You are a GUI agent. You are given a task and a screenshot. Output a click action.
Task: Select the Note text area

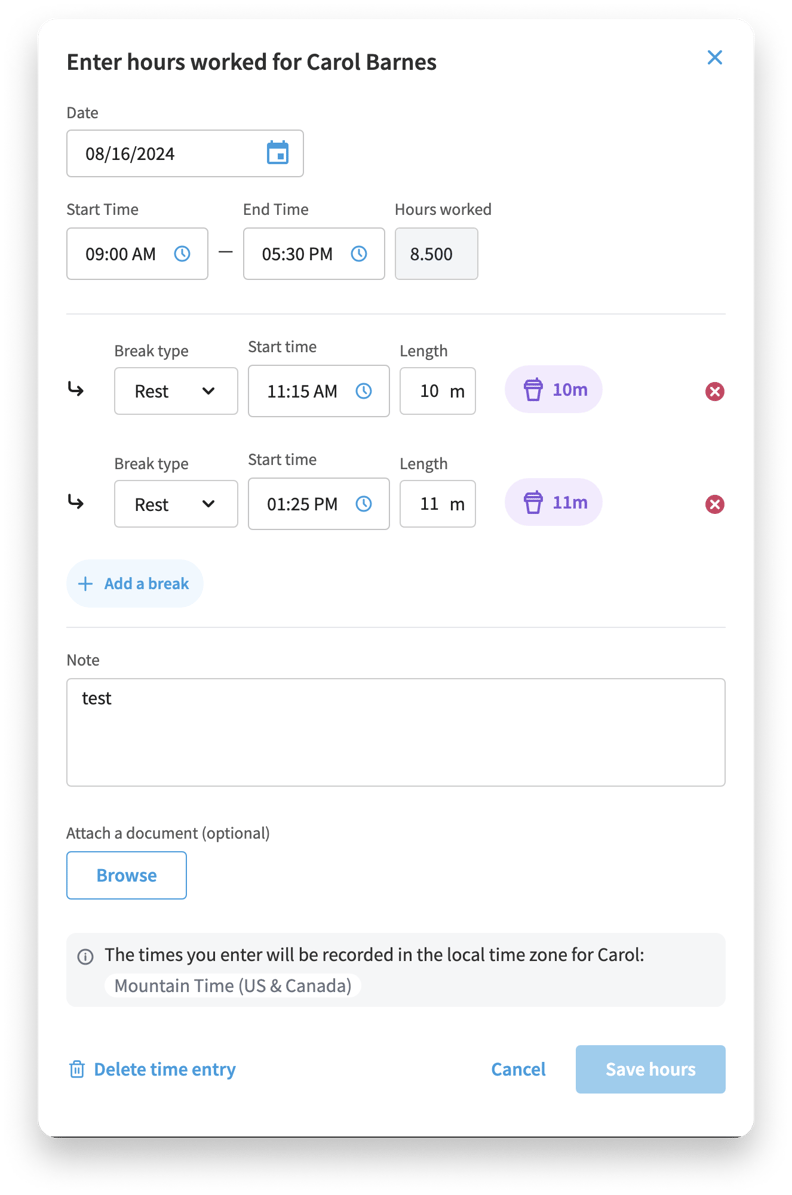396,731
